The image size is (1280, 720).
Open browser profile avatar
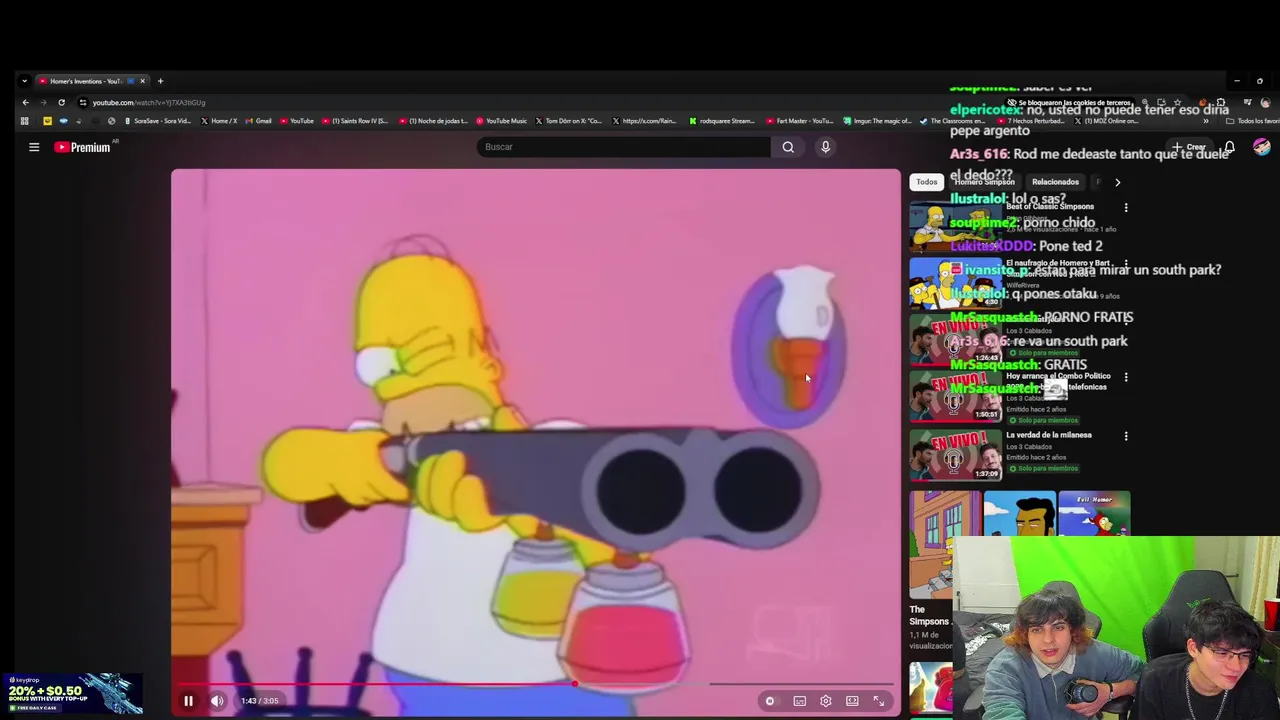[x=1265, y=102]
